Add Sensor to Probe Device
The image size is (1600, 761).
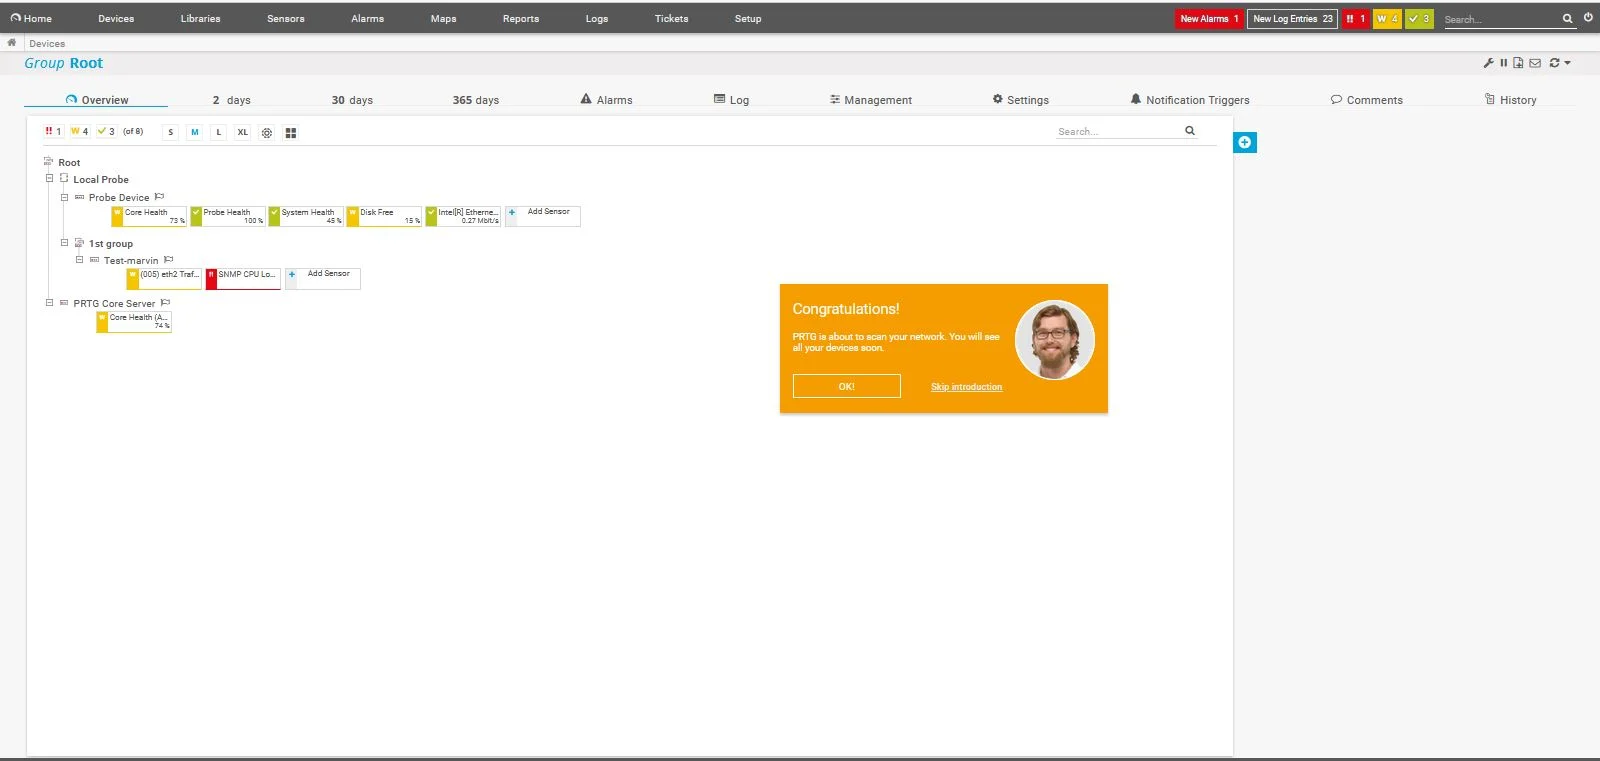coord(542,216)
